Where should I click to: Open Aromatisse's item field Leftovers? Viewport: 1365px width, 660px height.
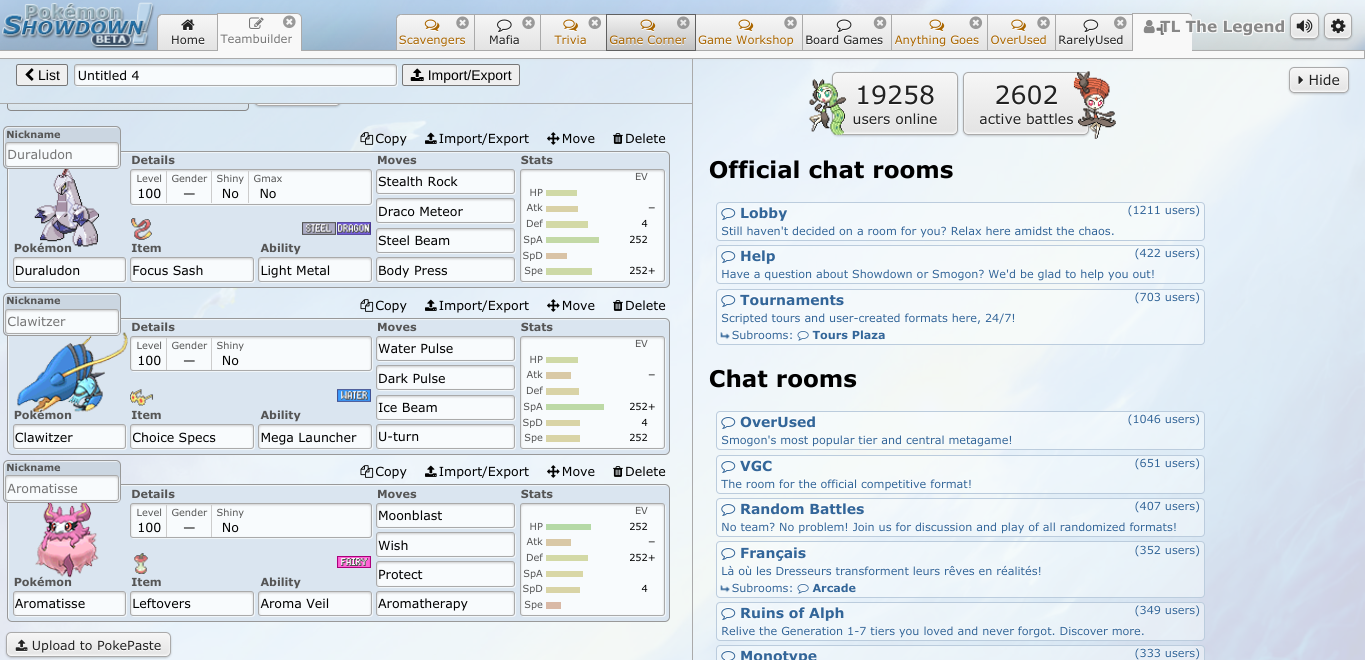[x=192, y=604]
